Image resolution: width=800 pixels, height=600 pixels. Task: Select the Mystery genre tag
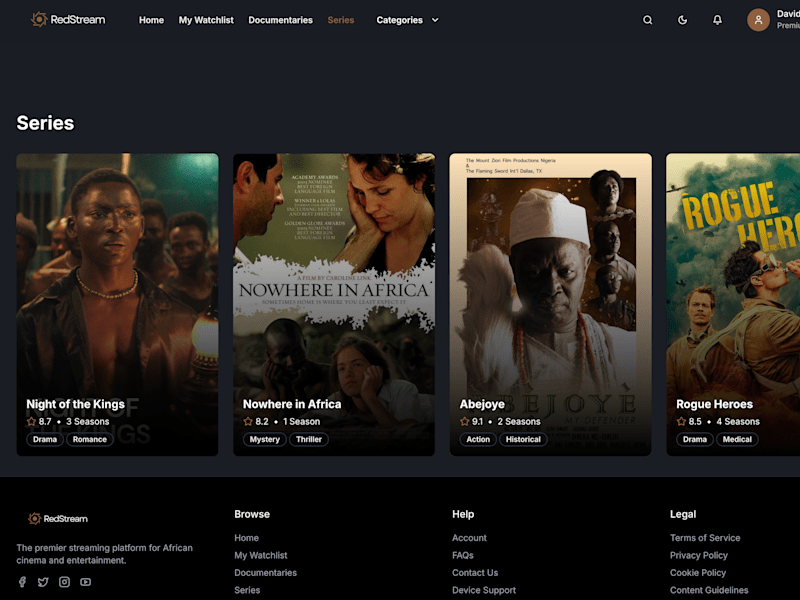pyautogui.click(x=265, y=439)
